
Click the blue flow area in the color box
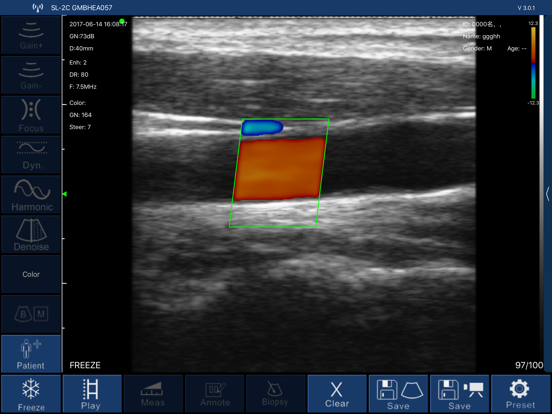(262, 128)
